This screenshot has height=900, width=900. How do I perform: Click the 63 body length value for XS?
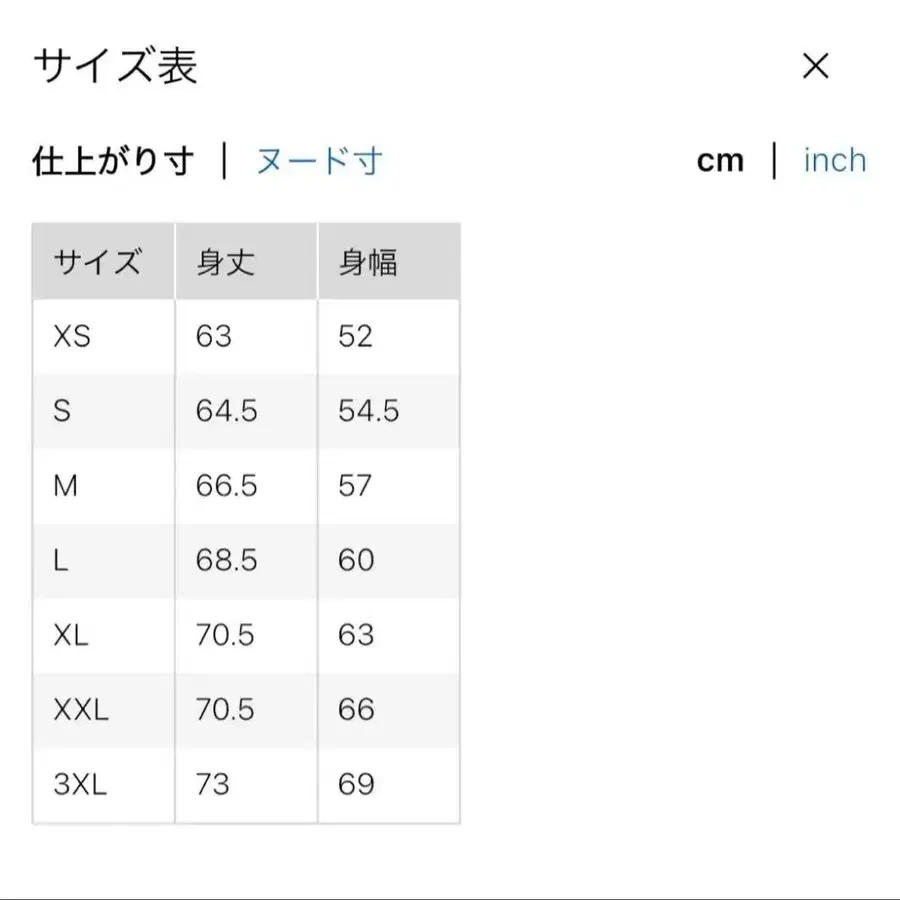coord(214,336)
